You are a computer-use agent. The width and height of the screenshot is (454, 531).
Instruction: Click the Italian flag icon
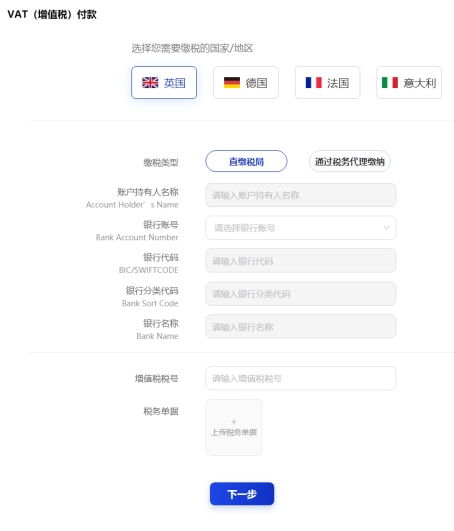[390, 83]
